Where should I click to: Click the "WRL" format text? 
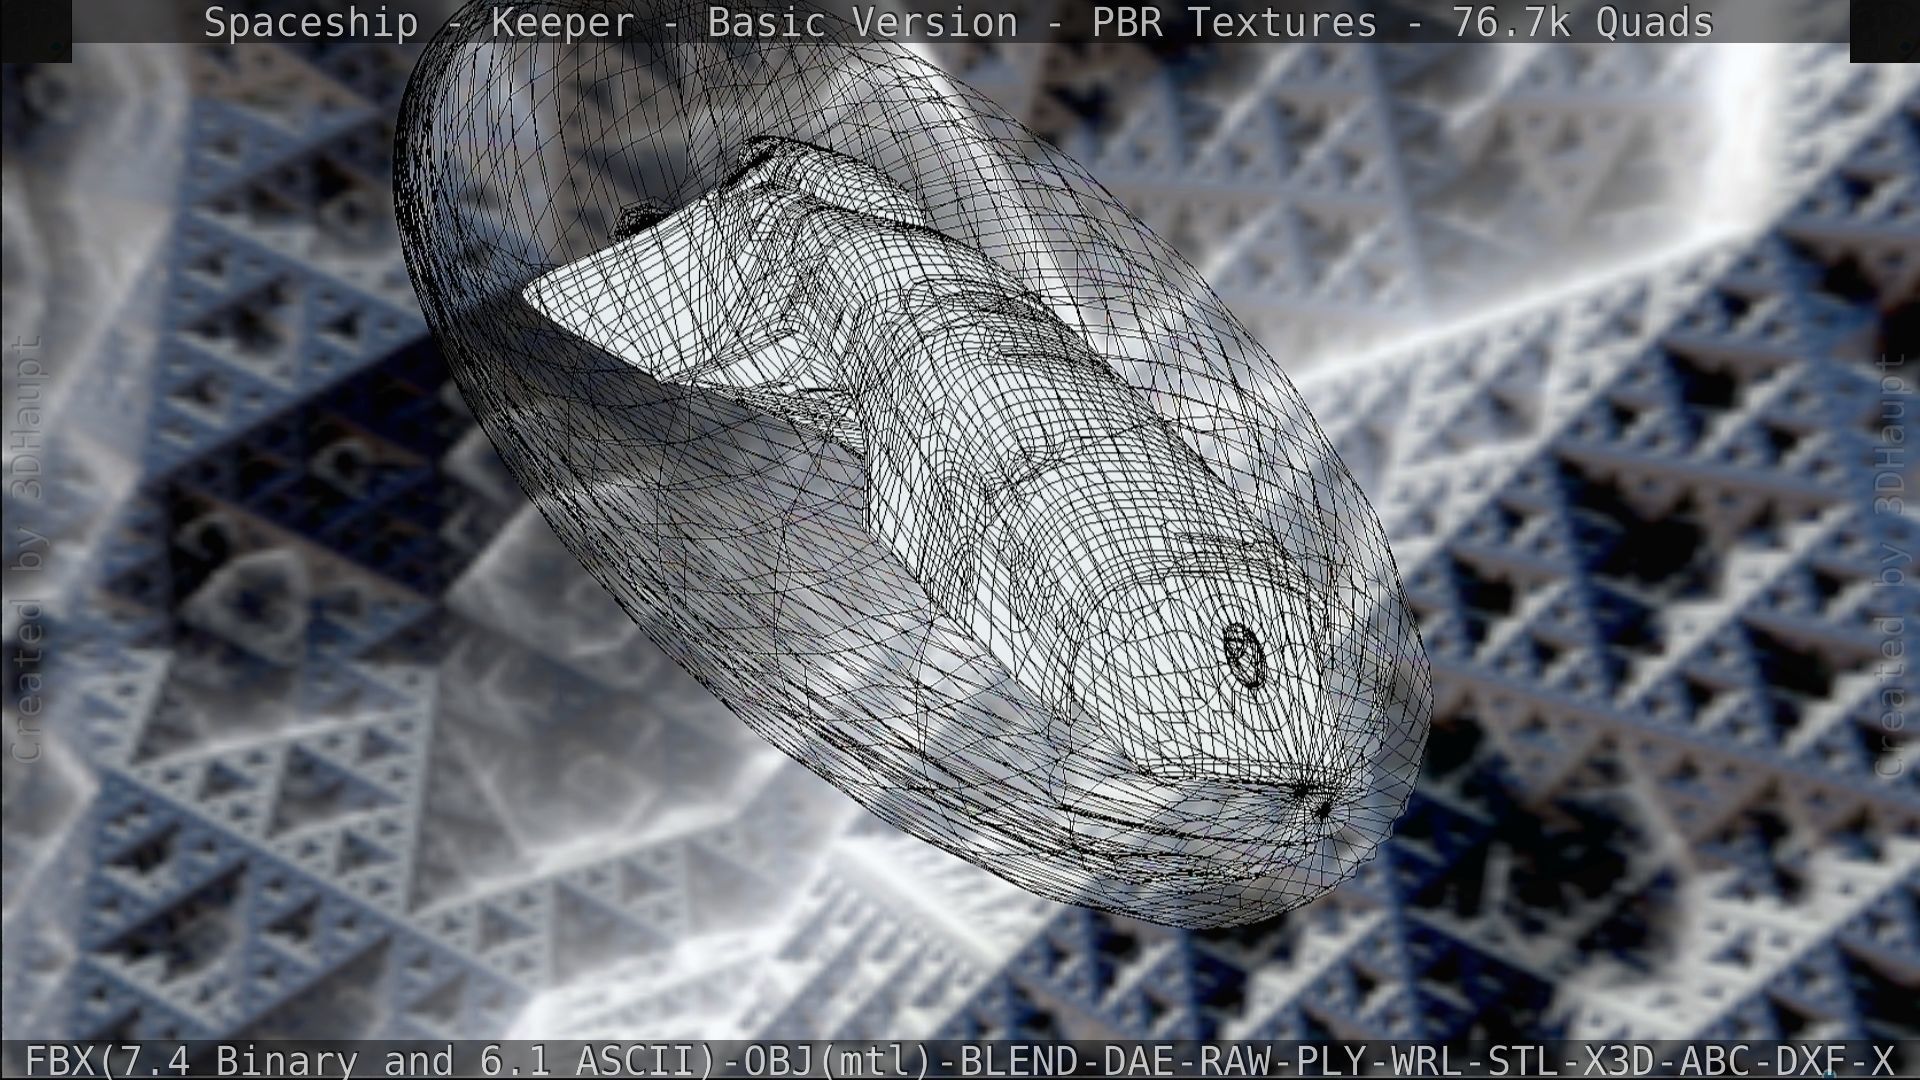pos(1426,1060)
